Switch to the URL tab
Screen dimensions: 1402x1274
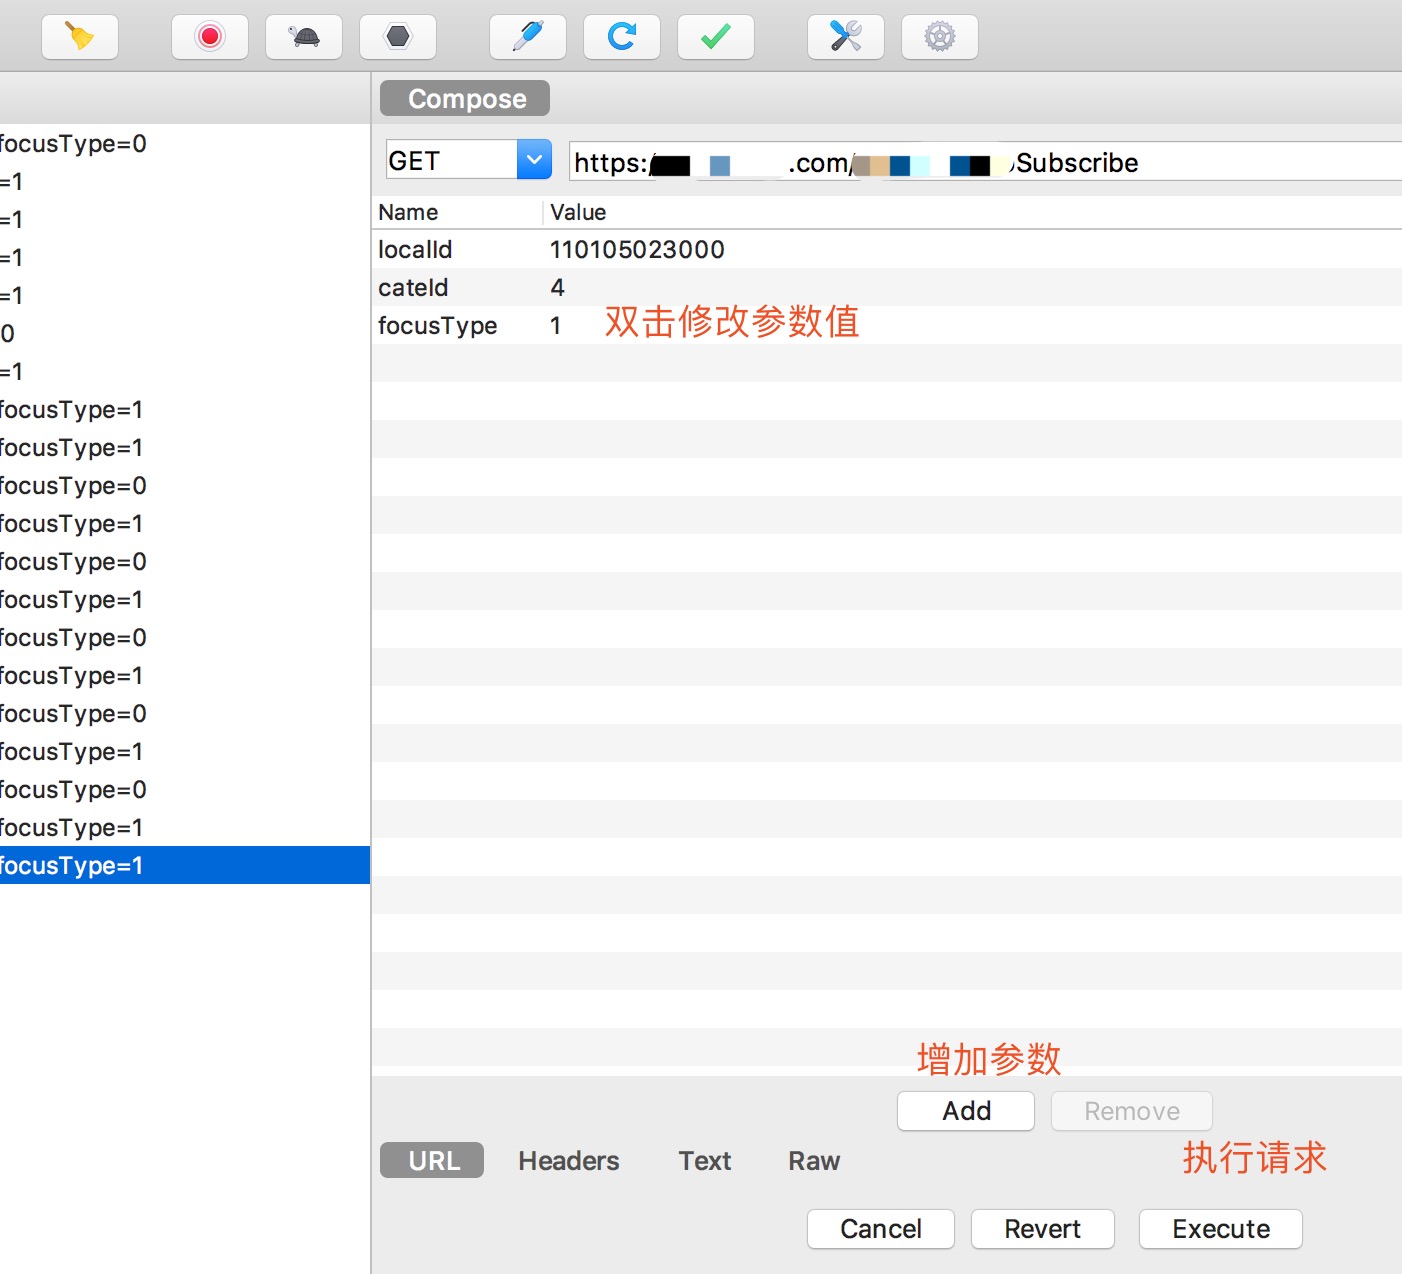(432, 1160)
